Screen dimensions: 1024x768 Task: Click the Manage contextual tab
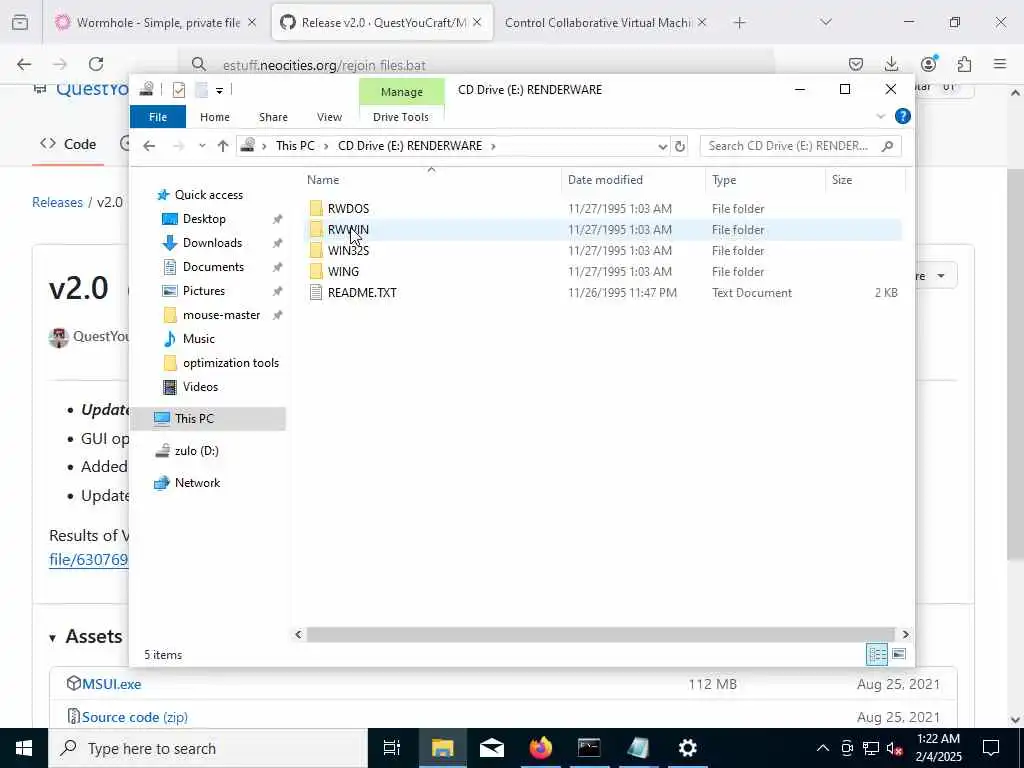point(402,92)
